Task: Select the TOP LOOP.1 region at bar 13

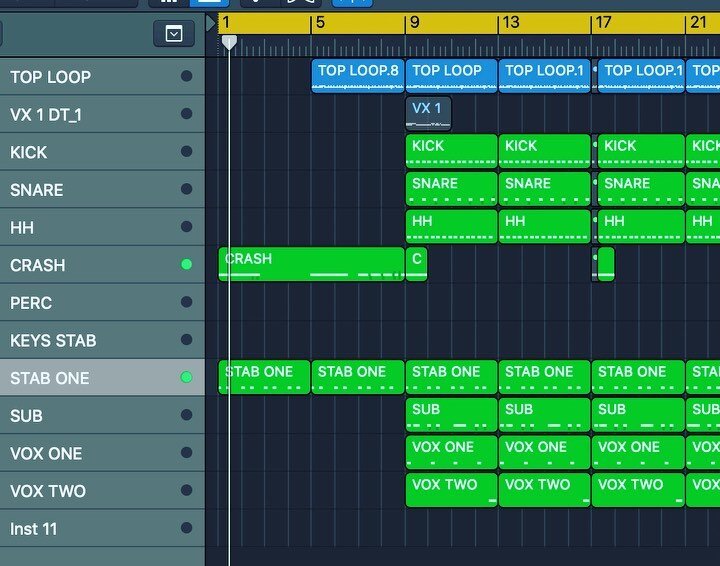Action: pos(544,76)
